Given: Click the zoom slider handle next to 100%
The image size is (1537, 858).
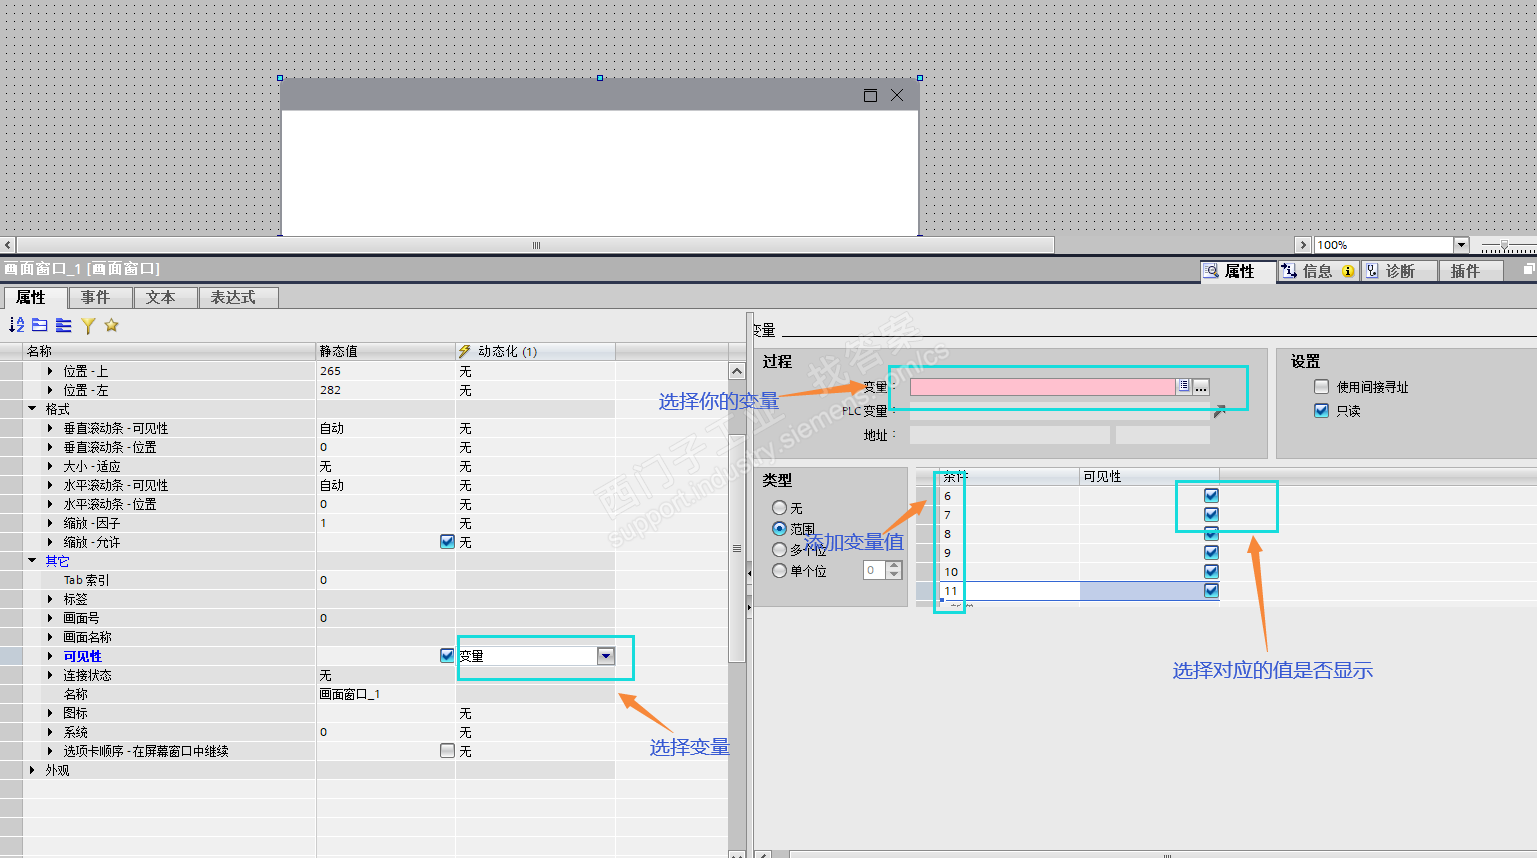Looking at the screenshot, I should [x=1504, y=245].
